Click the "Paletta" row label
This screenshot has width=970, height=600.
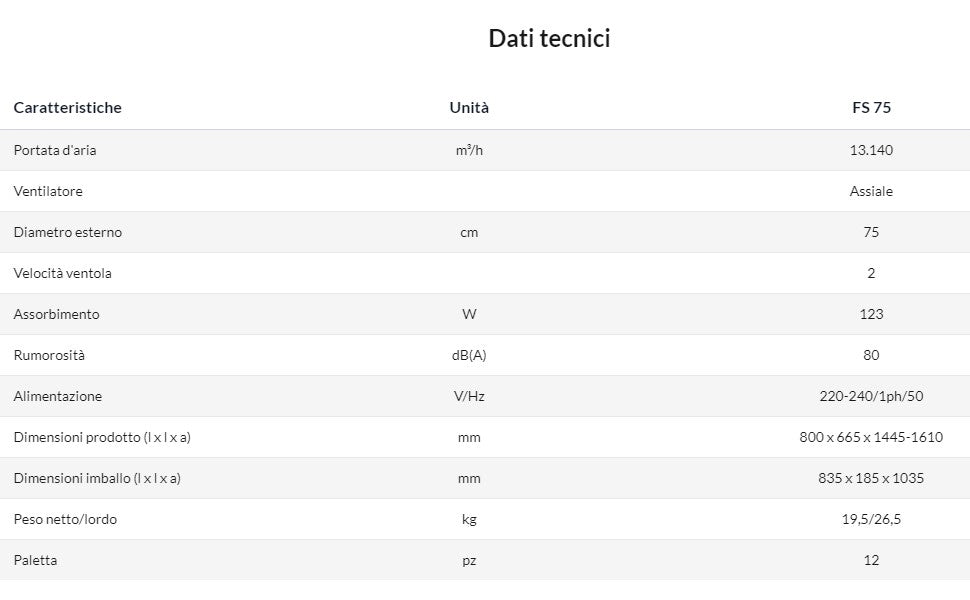click(x=36, y=560)
